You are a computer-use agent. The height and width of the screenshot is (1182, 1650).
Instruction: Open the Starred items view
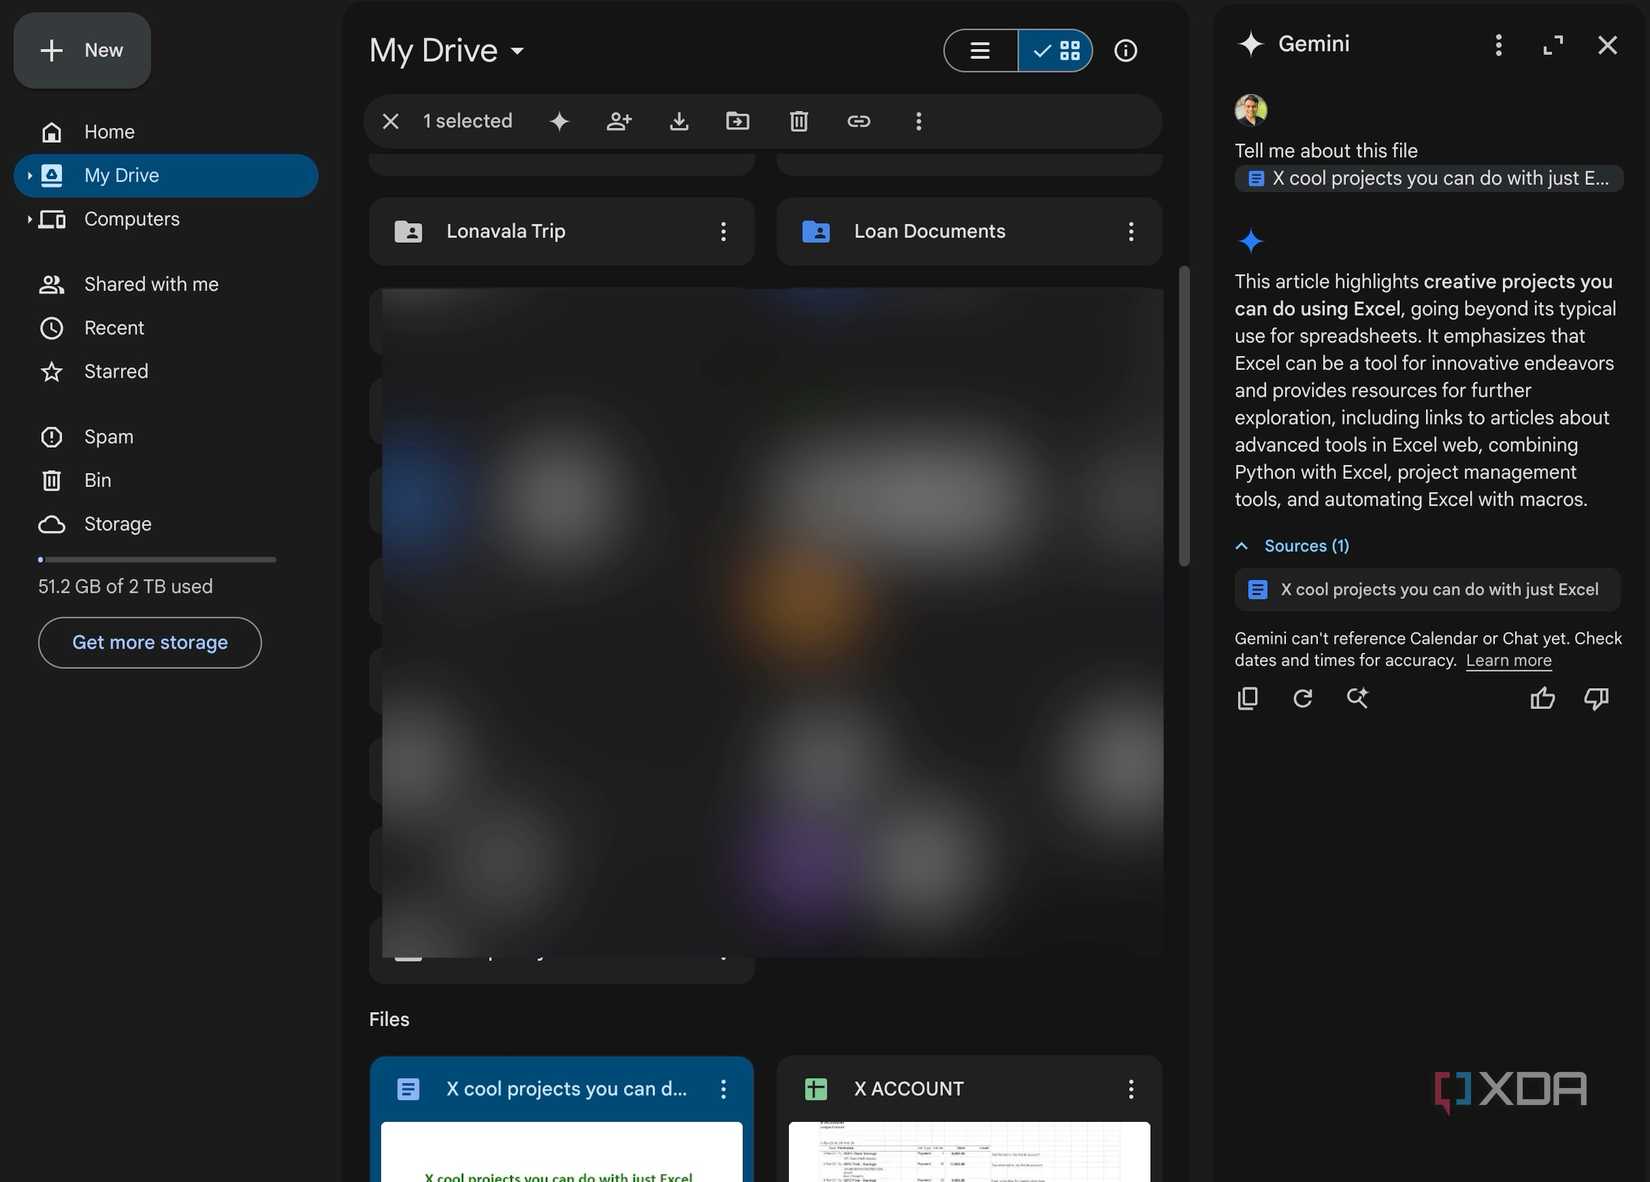click(116, 371)
